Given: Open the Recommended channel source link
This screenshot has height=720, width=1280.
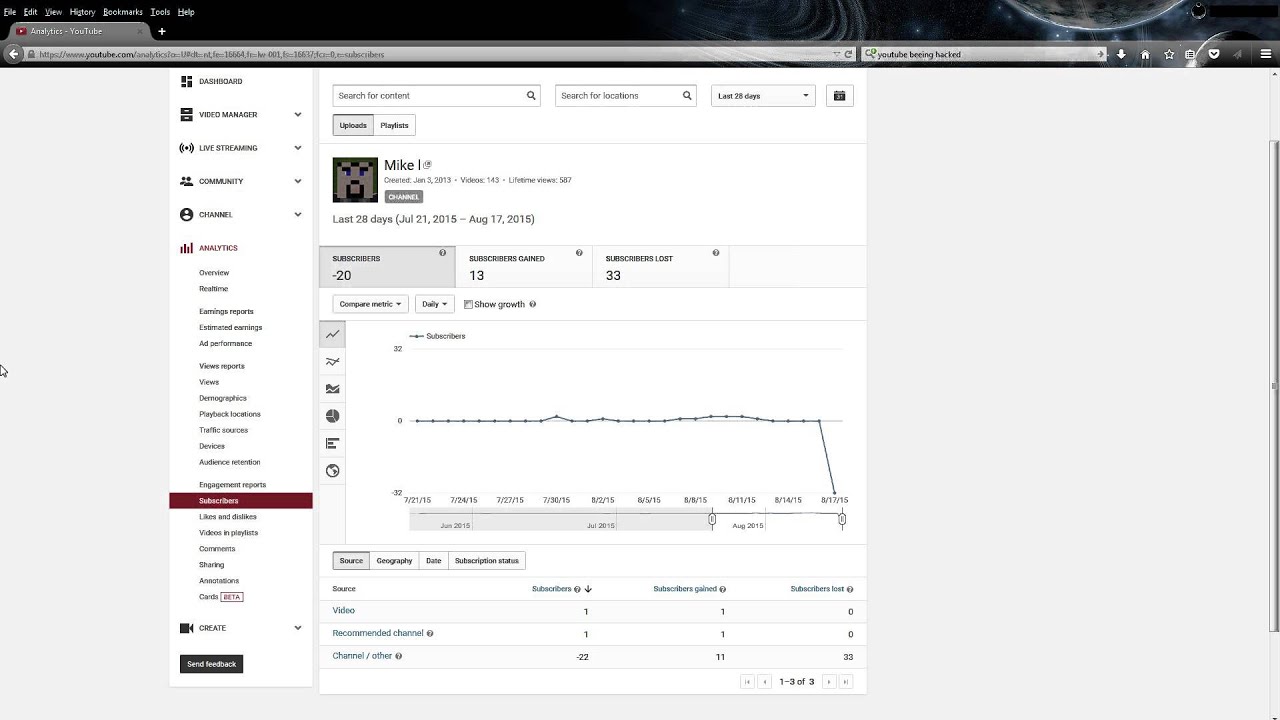Looking at the screenshot, I should [x=378, y=633].
